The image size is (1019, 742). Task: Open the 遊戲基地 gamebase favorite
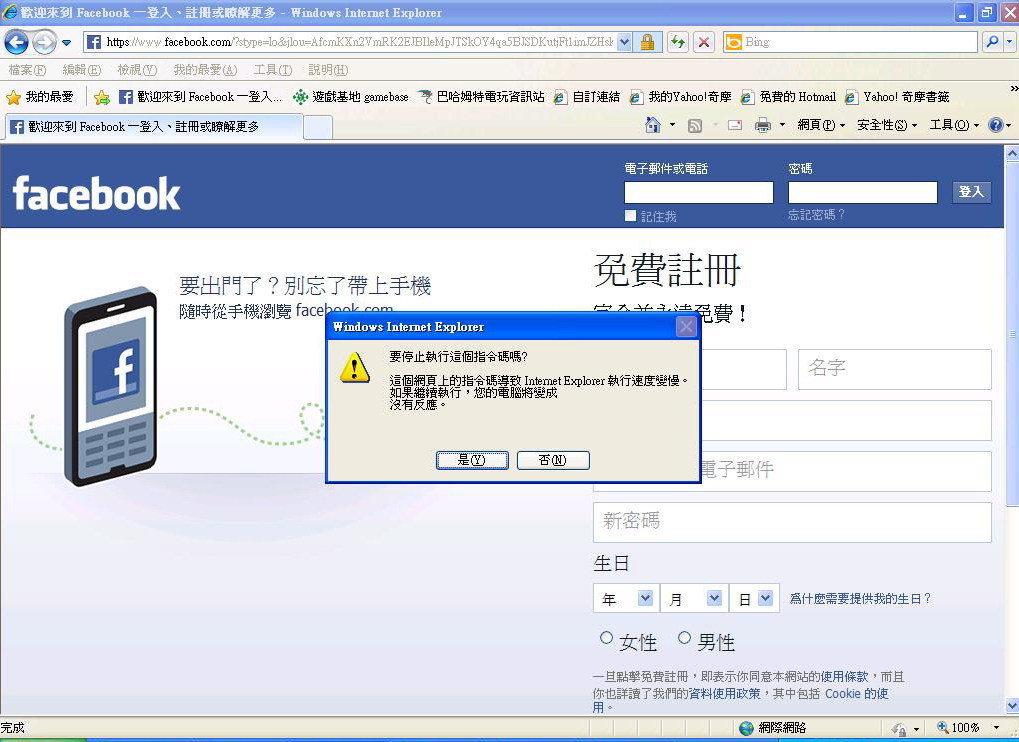[350, 97]
